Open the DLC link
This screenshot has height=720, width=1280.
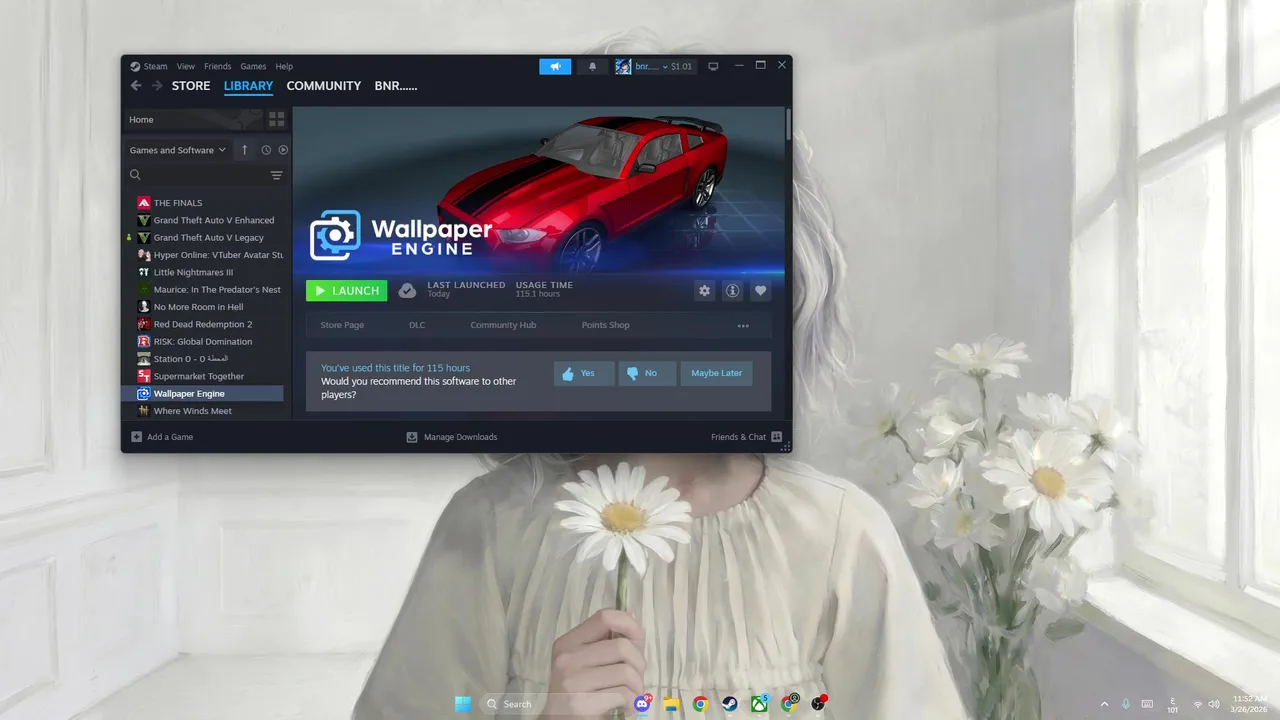417,325
